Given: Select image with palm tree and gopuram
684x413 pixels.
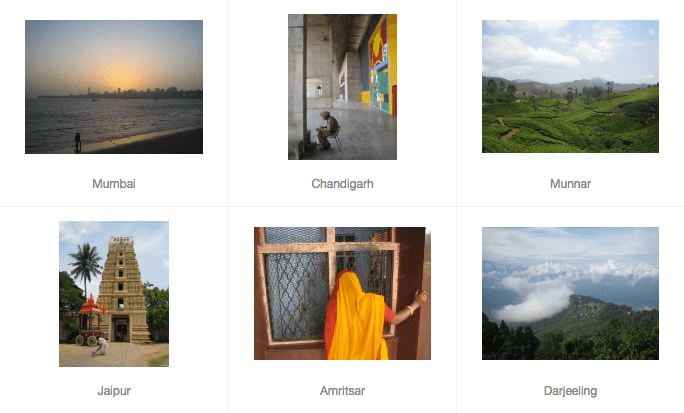Looking at the screenshot, I should tap(114, 294).
